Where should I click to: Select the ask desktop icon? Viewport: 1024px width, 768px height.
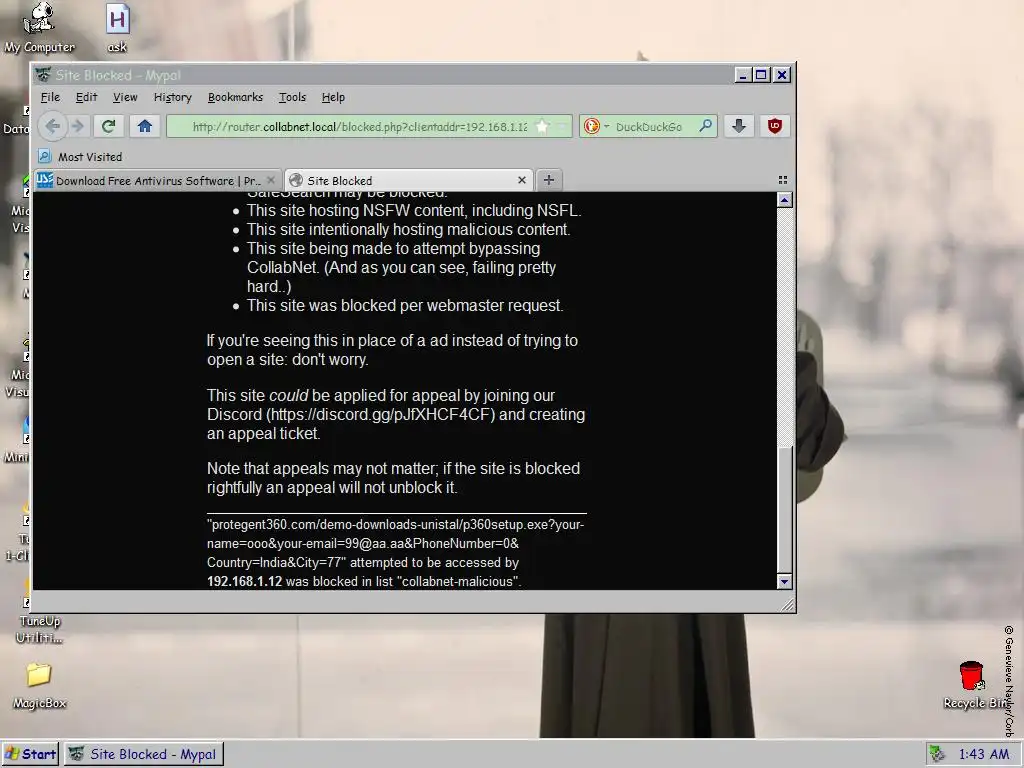(x=117, y=28)
